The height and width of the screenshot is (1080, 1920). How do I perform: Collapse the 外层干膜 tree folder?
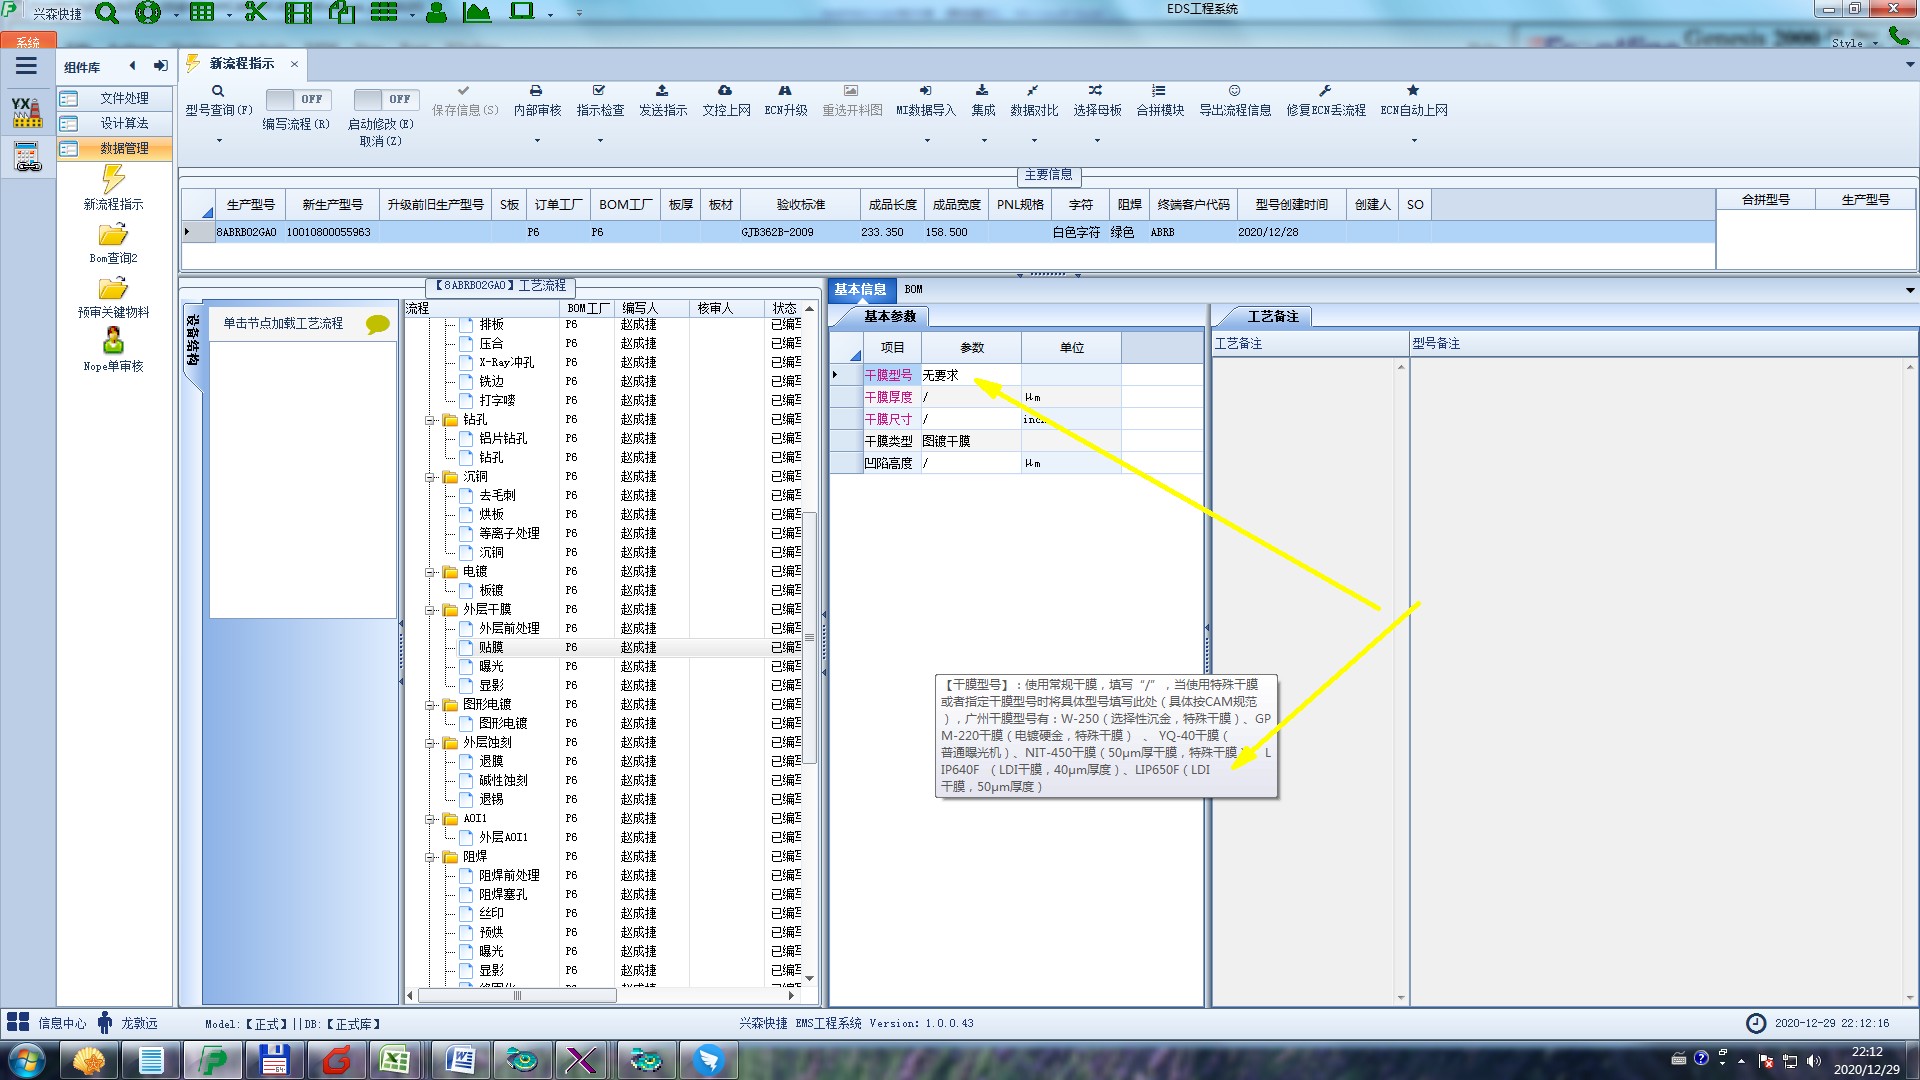[x=430, y=610]
